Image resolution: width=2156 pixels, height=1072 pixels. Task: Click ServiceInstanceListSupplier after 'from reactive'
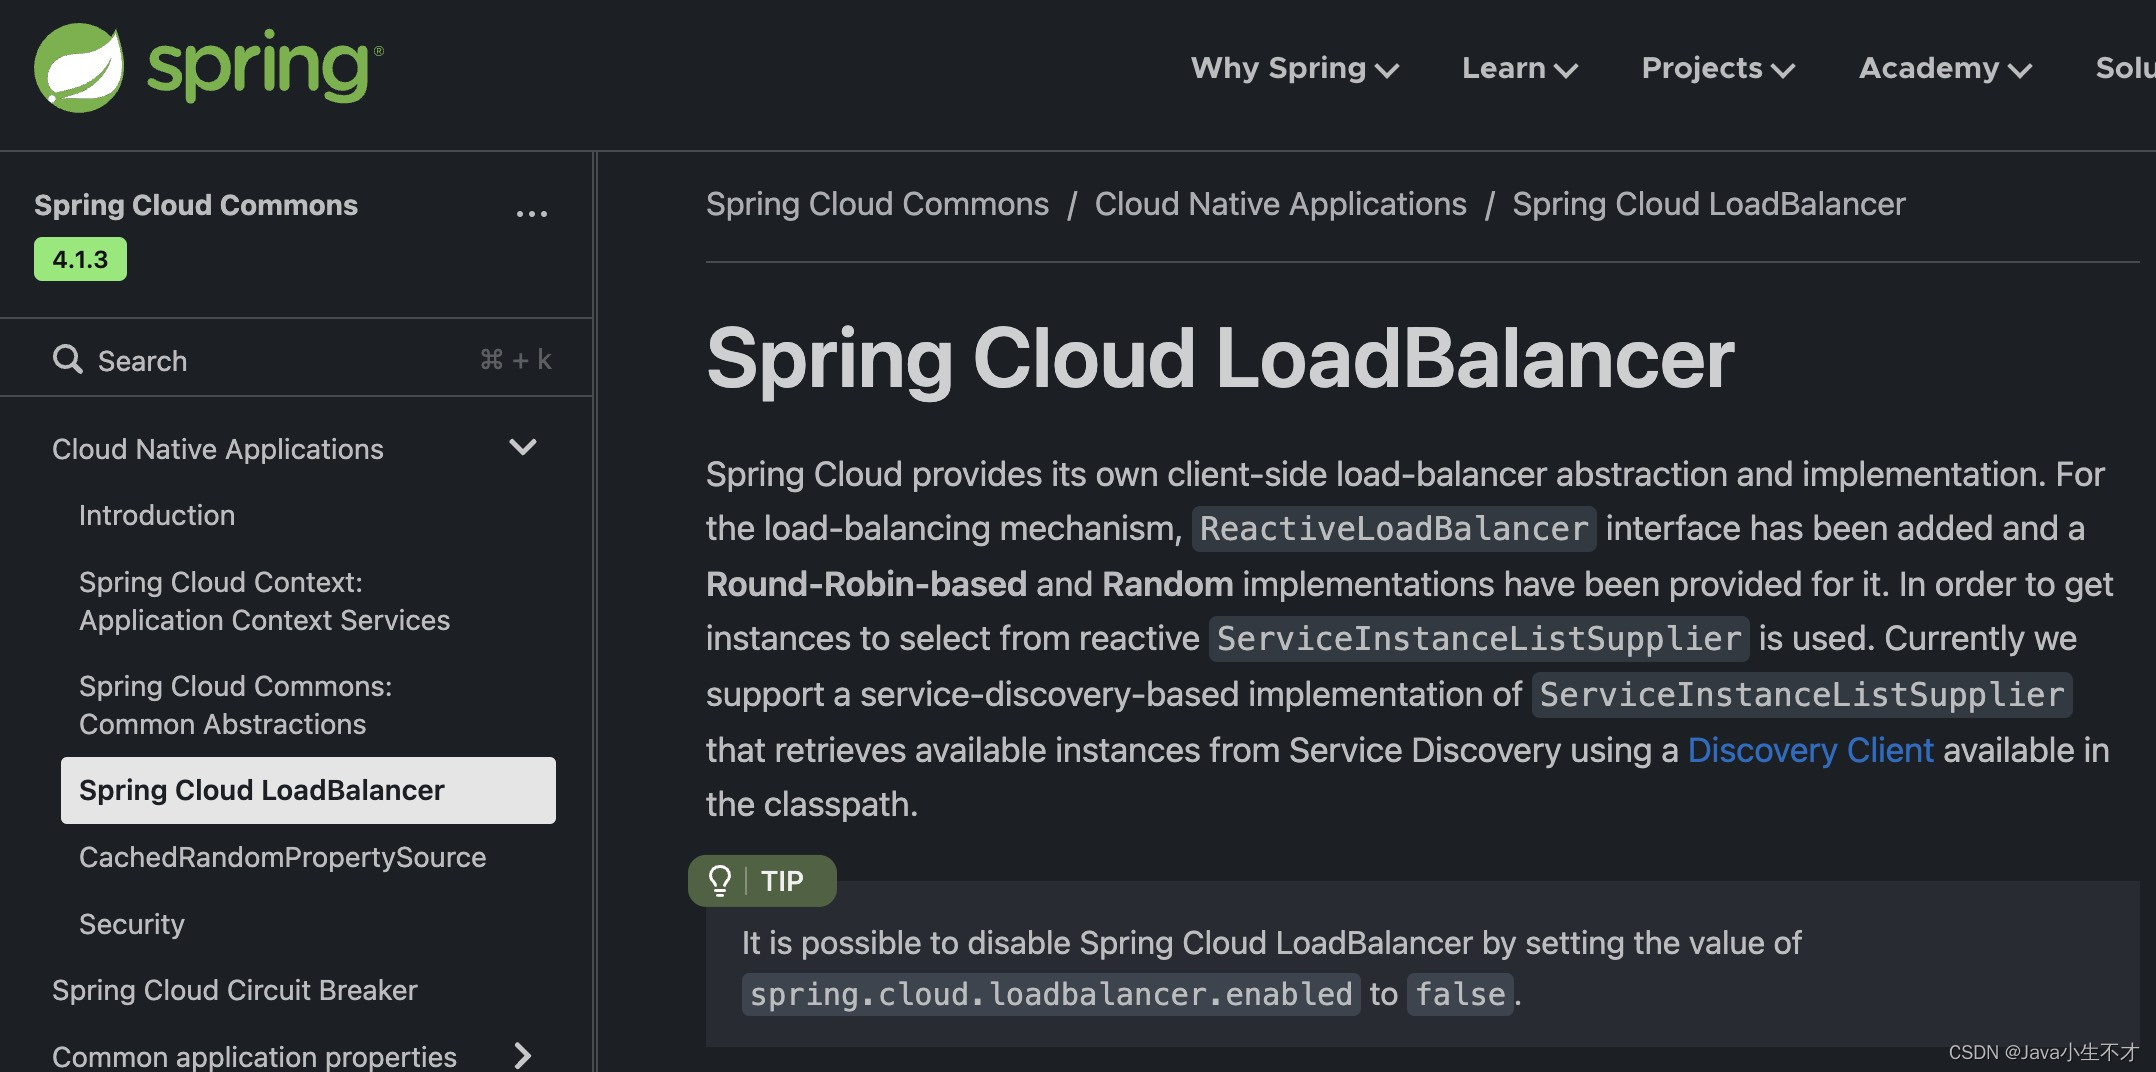click(x=1479, y=638)
